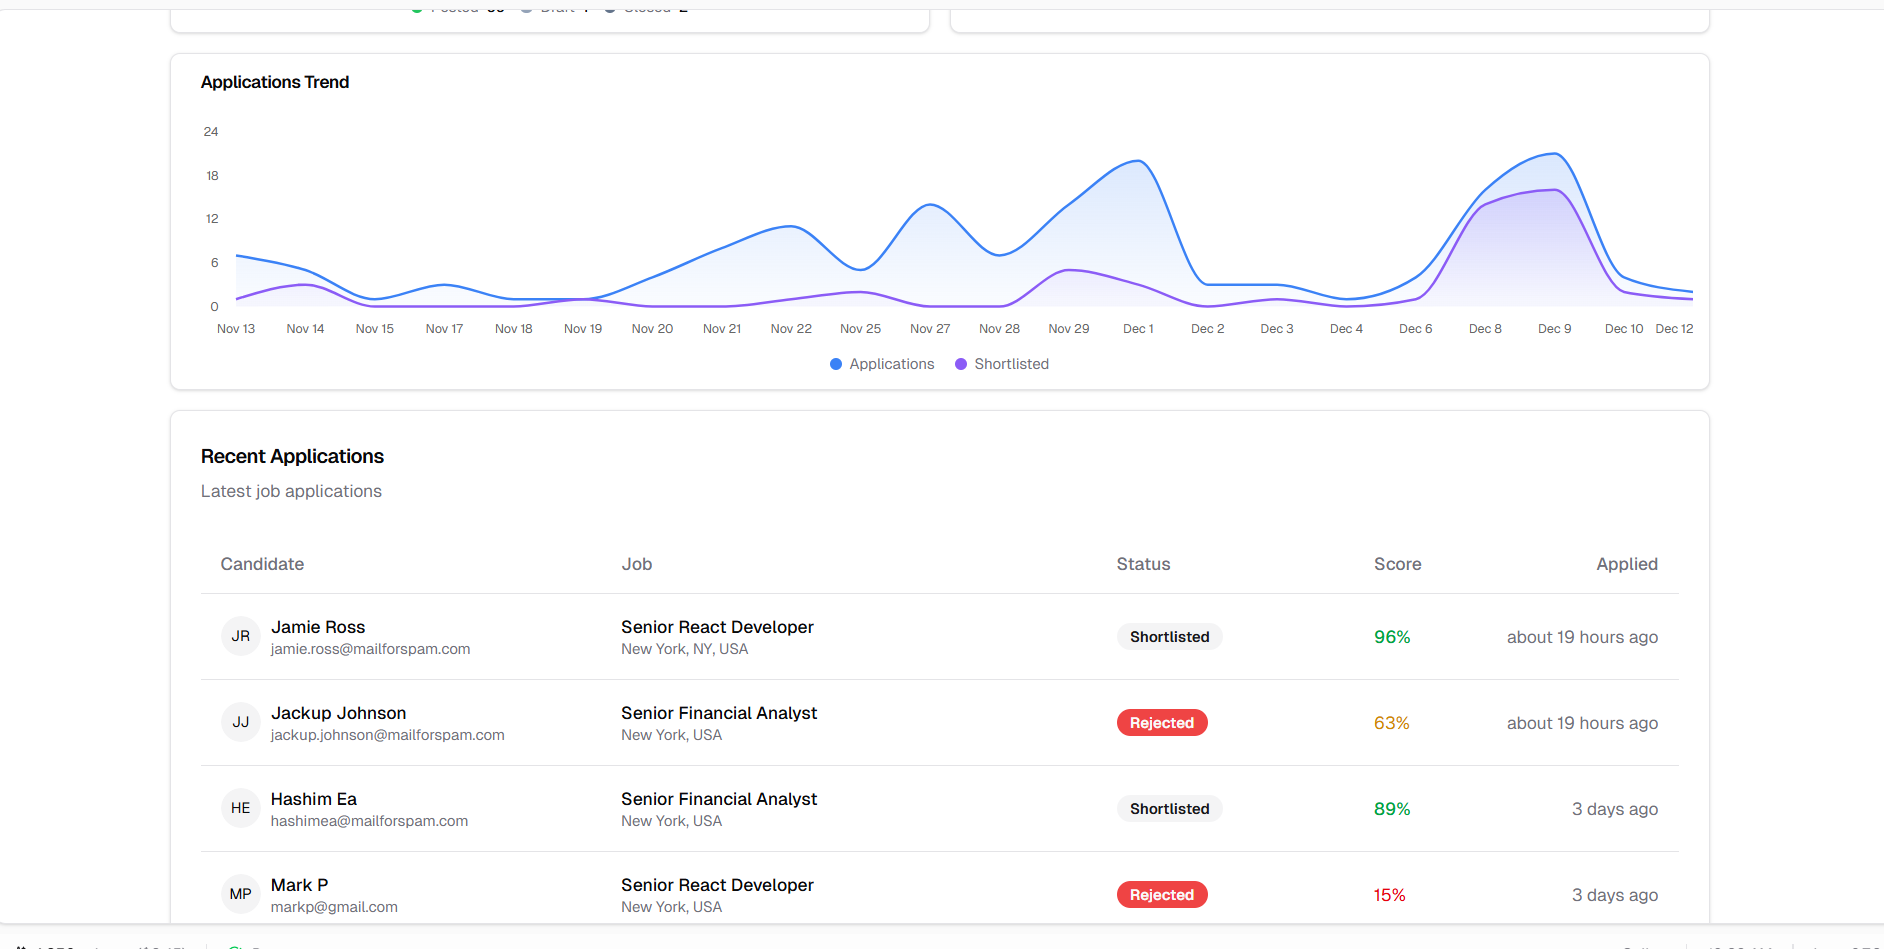
Task: Sort by the Score column header
Action: (1397, 564)
